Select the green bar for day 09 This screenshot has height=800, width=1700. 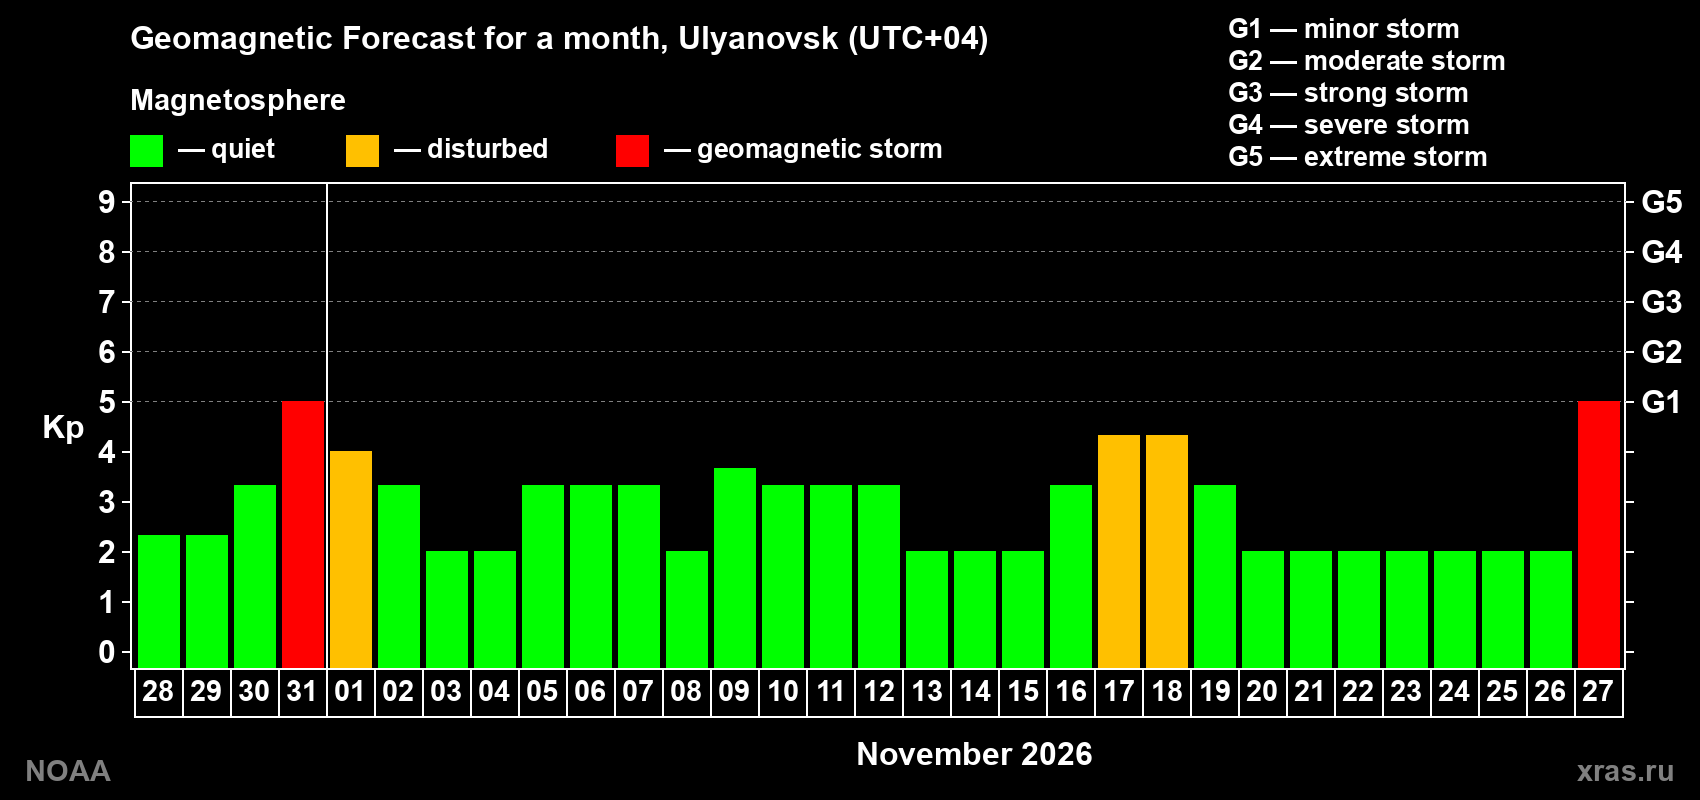point(735,568)
